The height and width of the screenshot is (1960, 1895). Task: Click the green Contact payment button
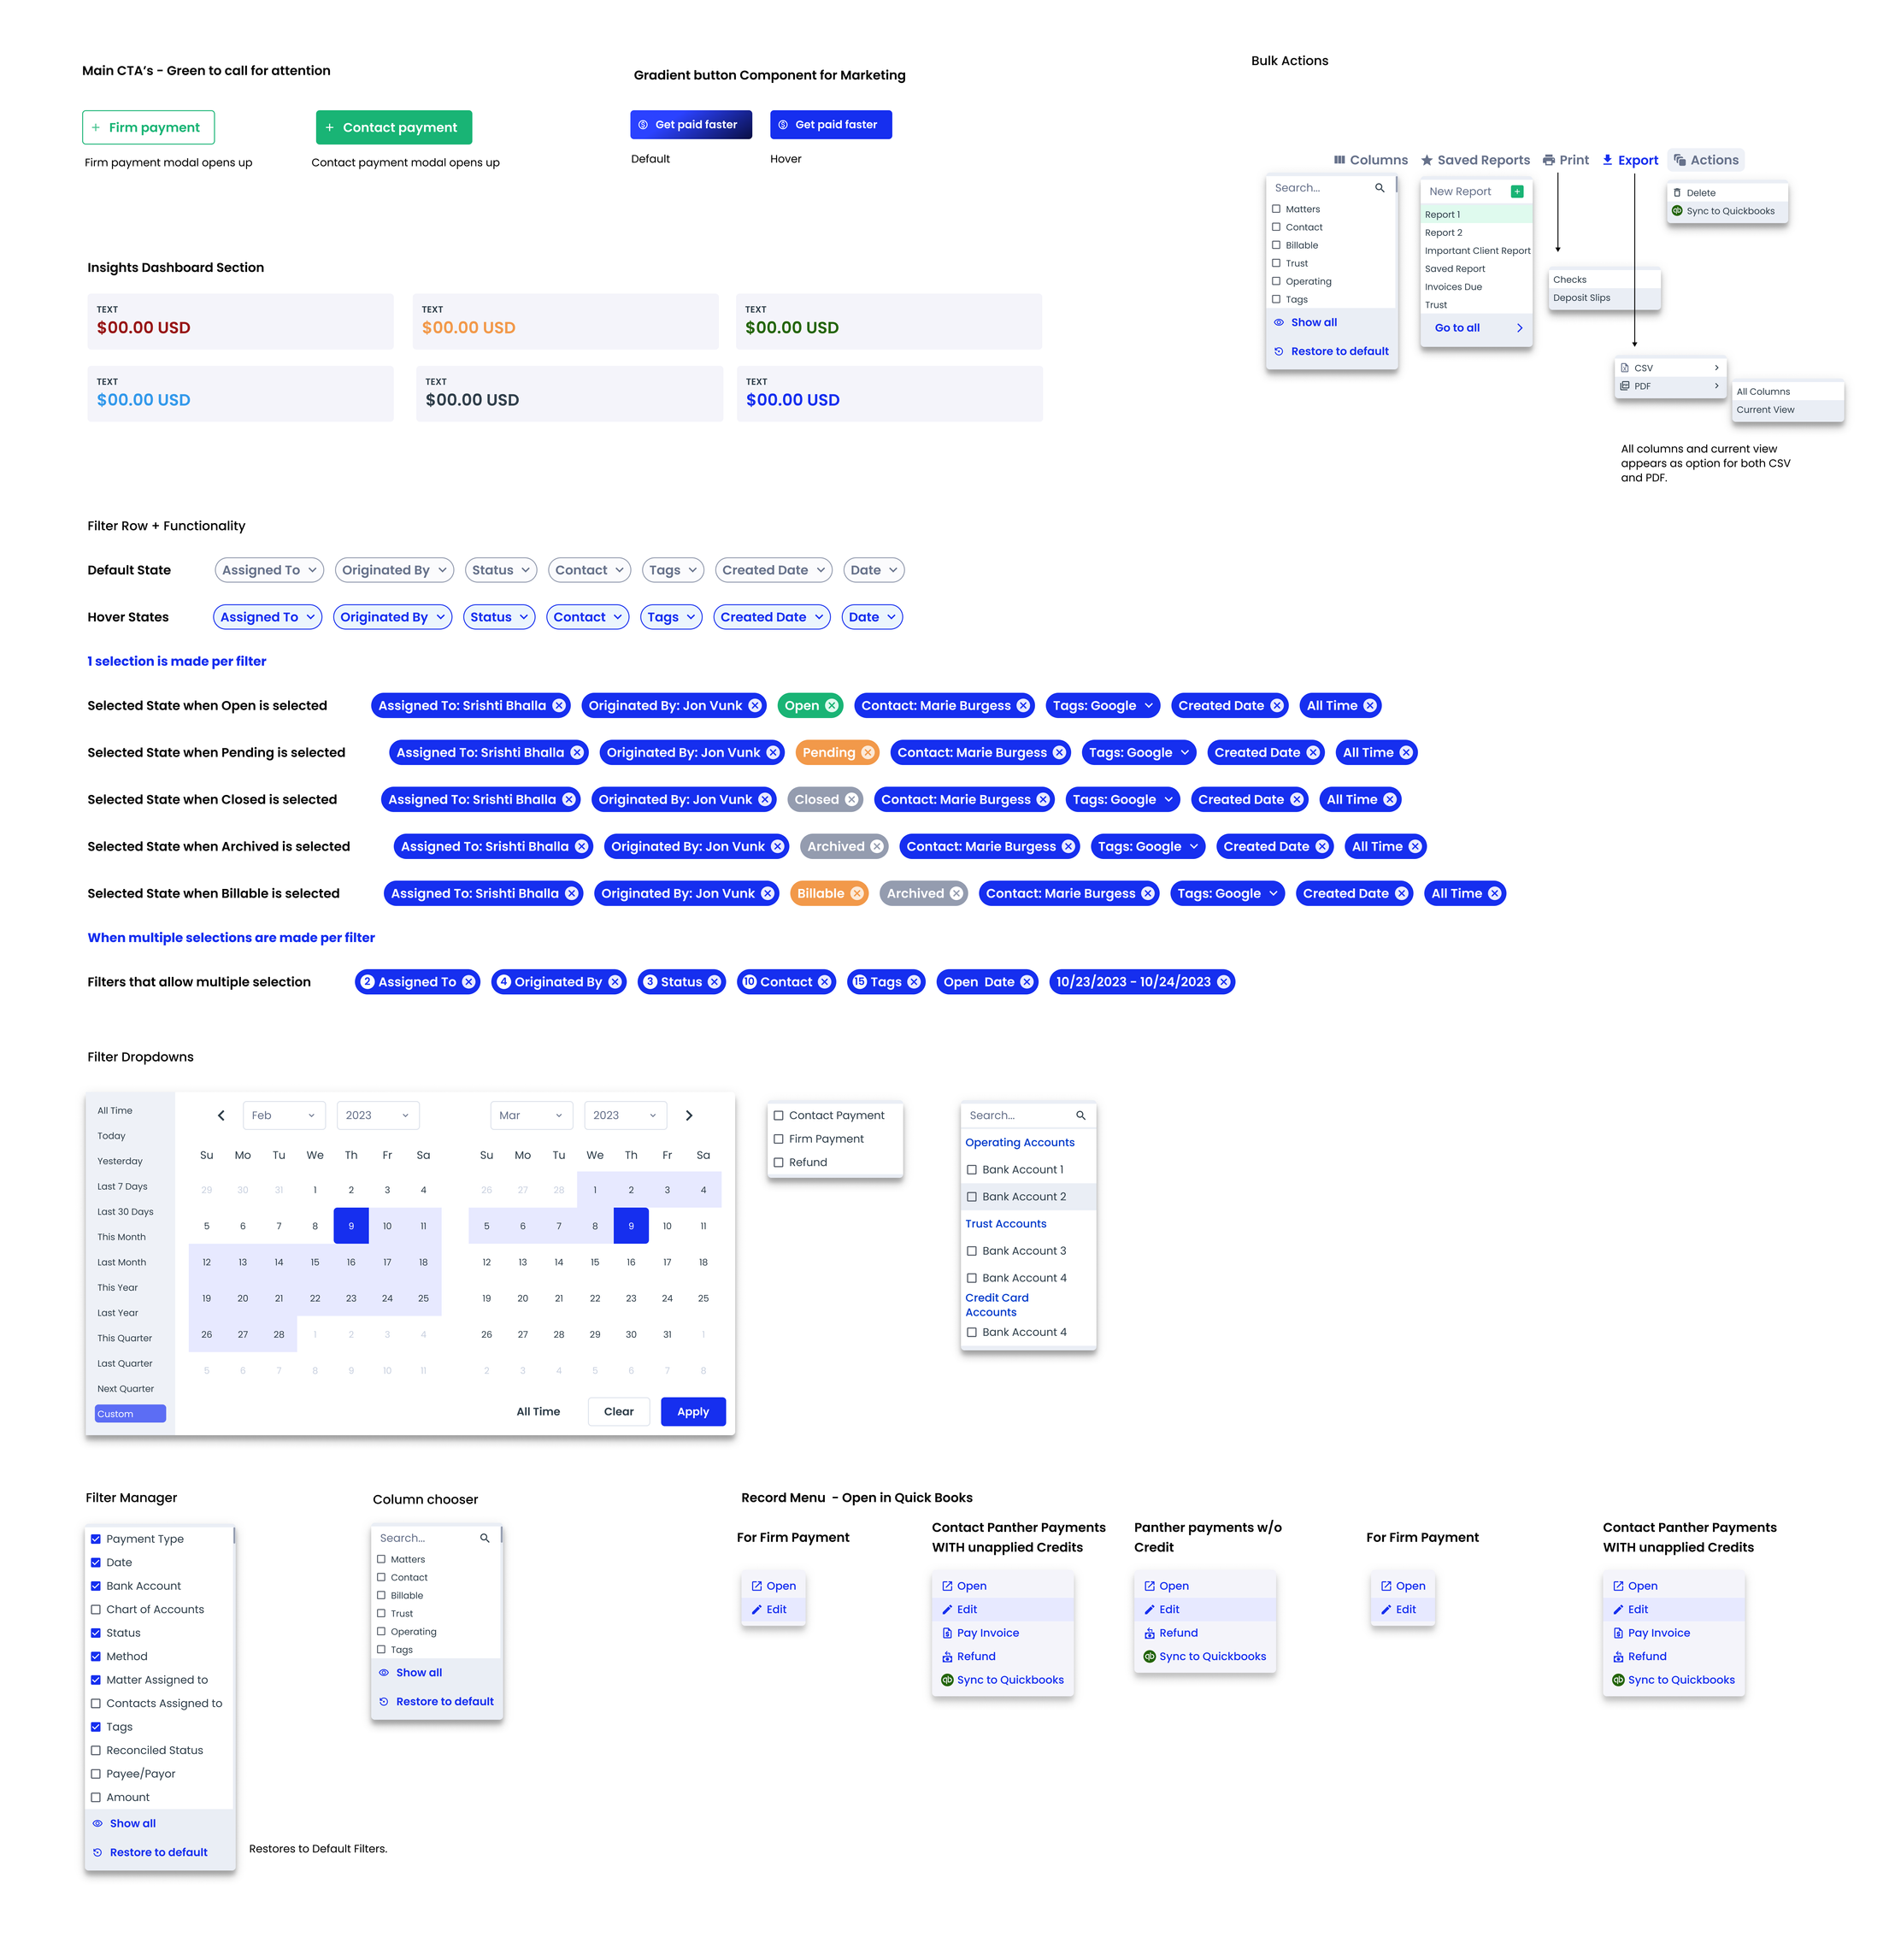point(393,127)
